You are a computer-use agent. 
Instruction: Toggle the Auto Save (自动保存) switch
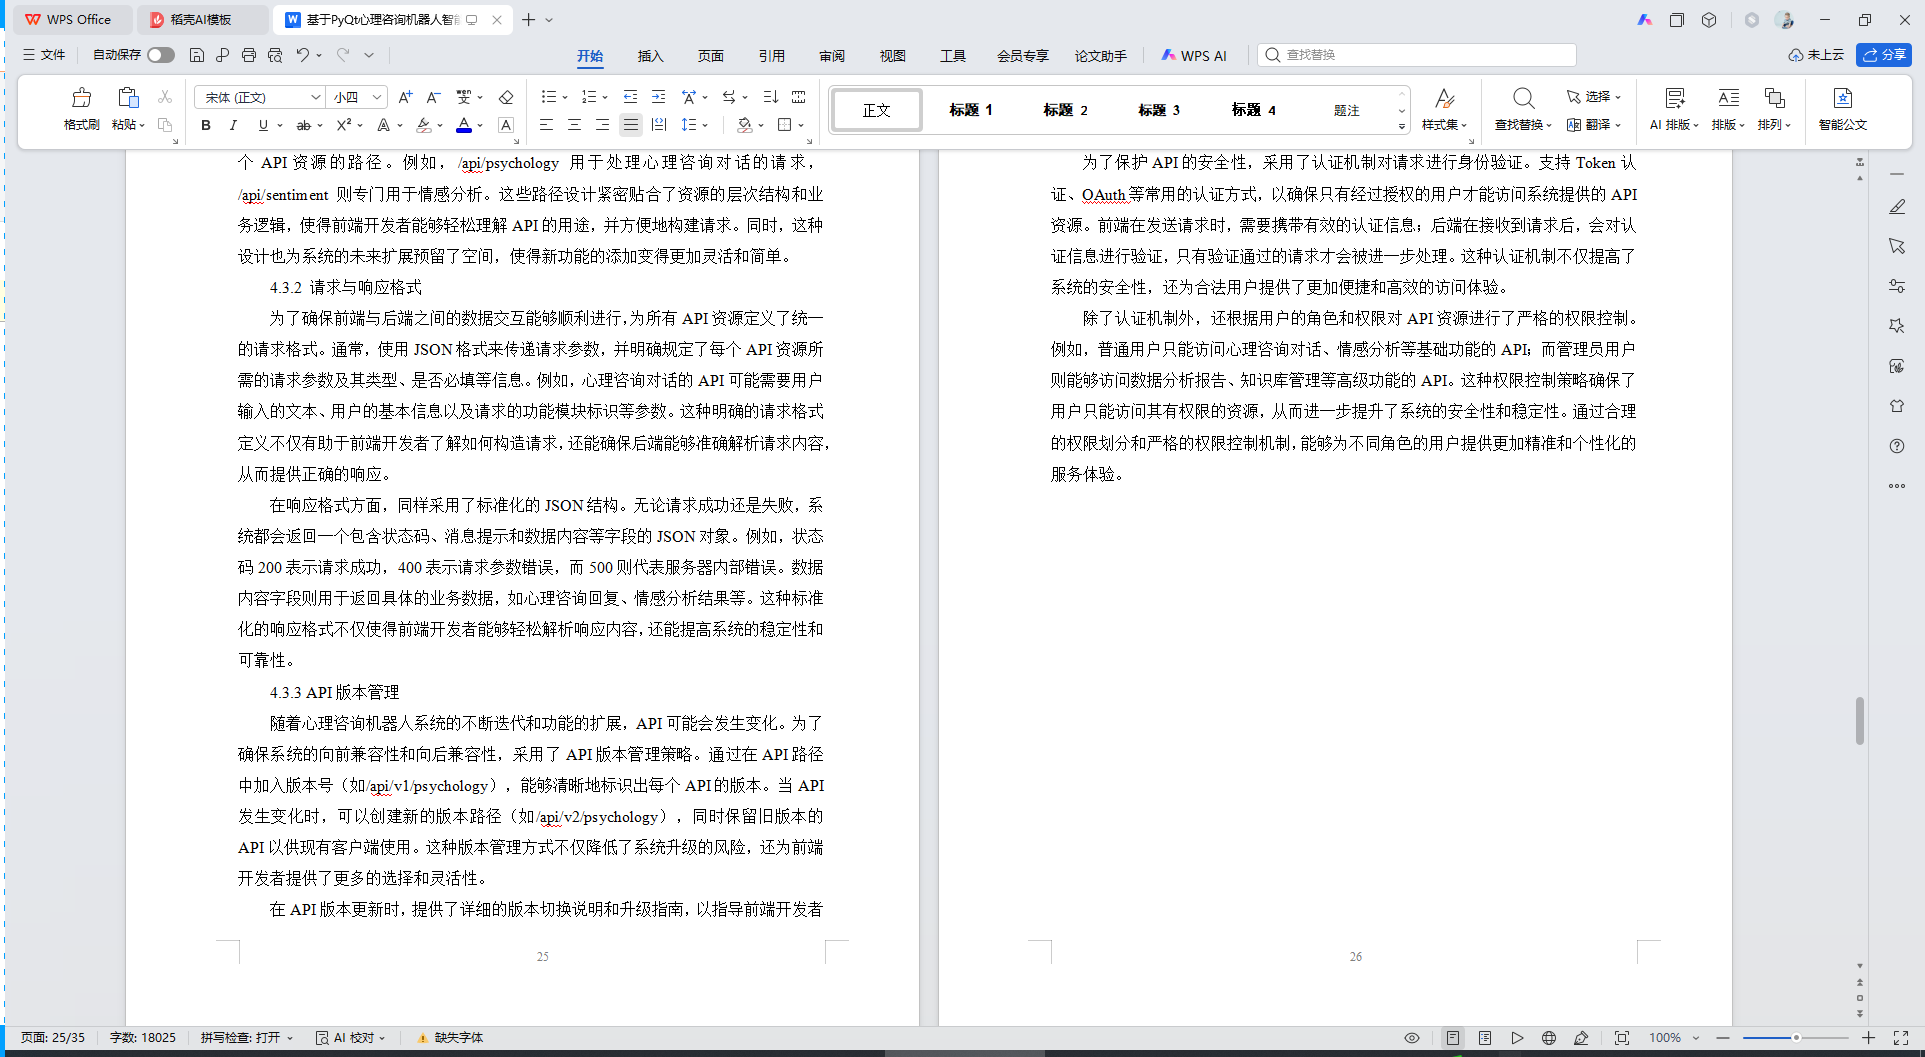click(x=161, y=55)
